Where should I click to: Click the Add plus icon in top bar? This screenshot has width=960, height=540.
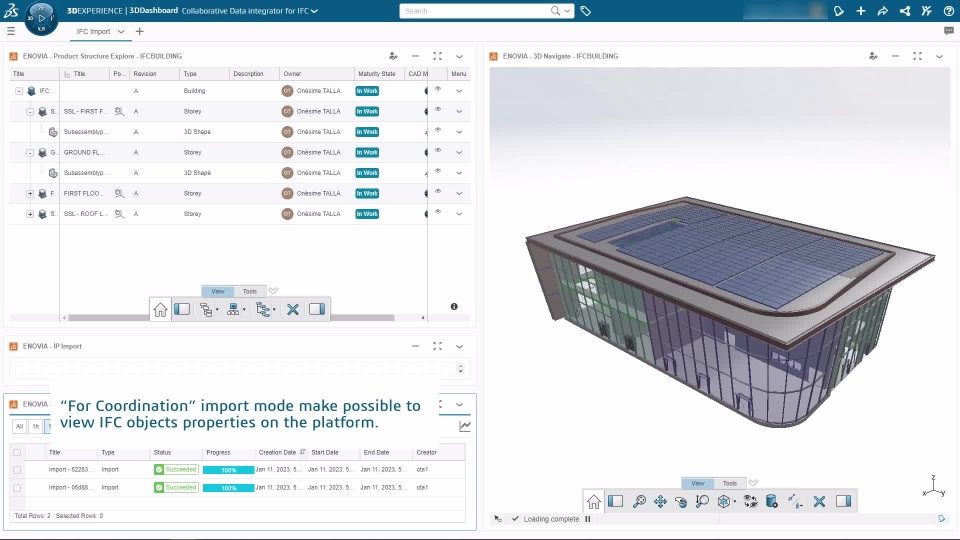click(x=861, y=11)
